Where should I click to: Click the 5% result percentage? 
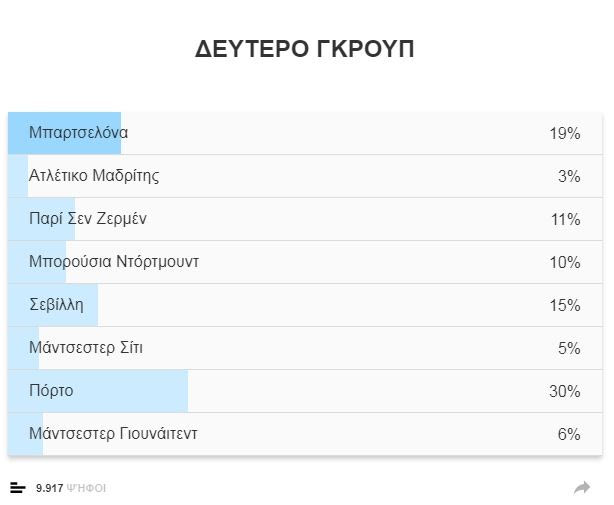tap(568, 349)
